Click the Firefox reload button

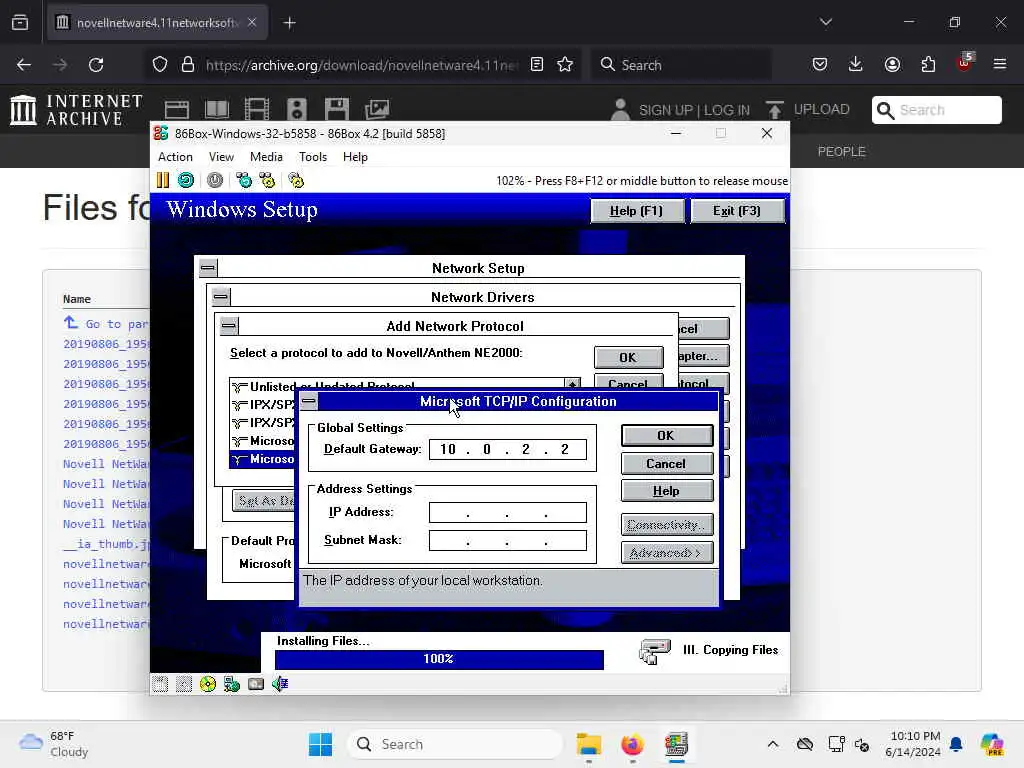[96, 65]
